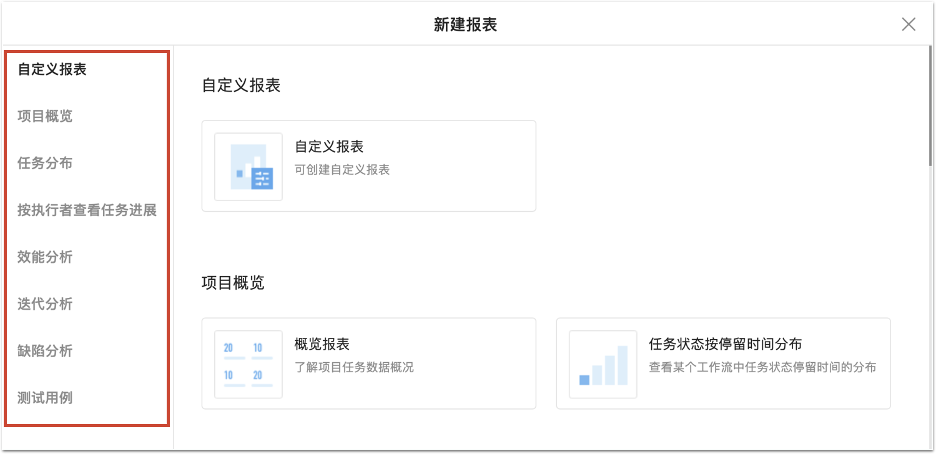Switch to 任务分布 category
This screenshot has width=936, height=454.
(45, 163)
